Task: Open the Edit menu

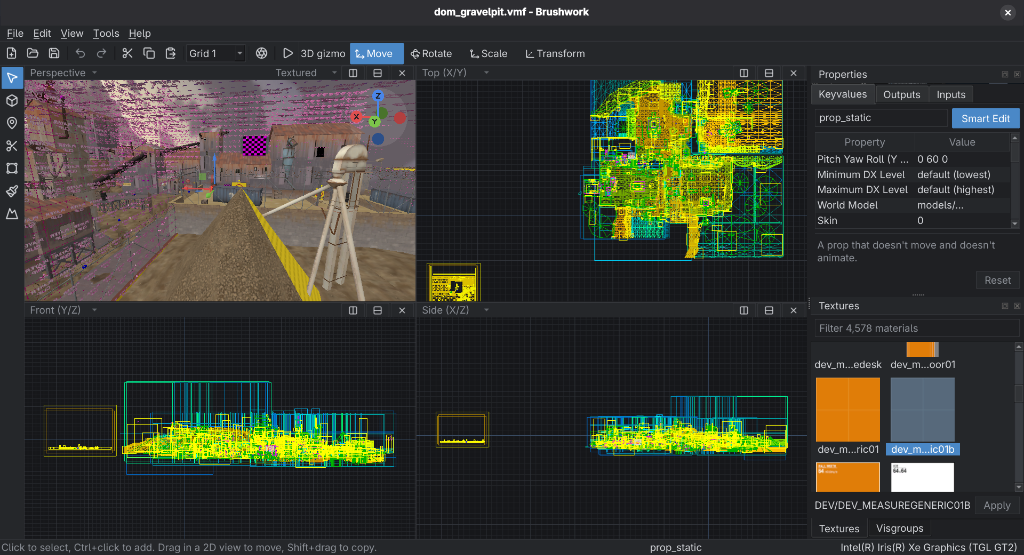Action: pyautogui.click(x=42, y=33)
